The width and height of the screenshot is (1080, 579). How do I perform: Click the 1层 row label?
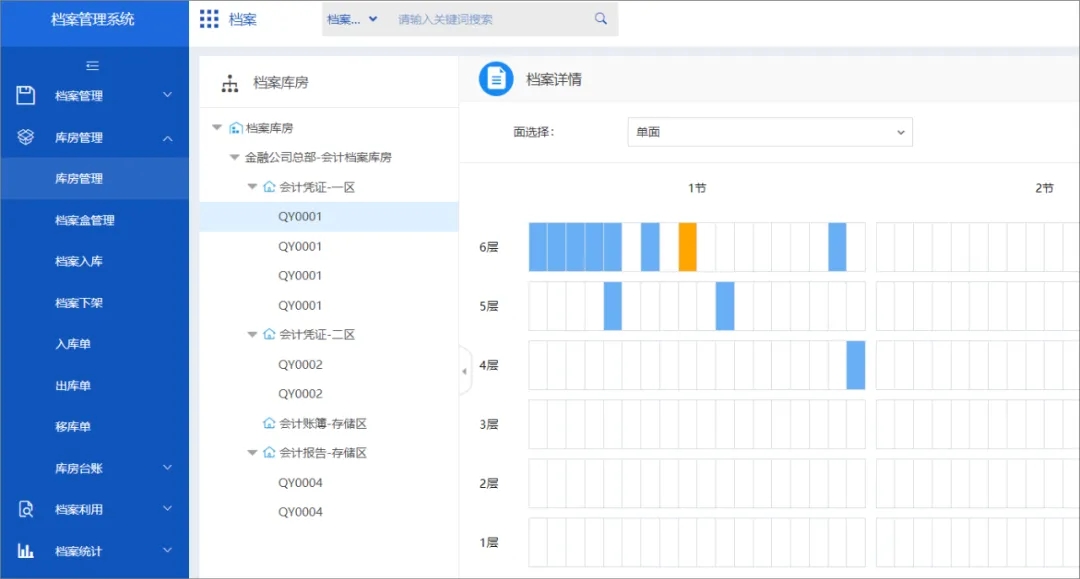pos(488,543)
